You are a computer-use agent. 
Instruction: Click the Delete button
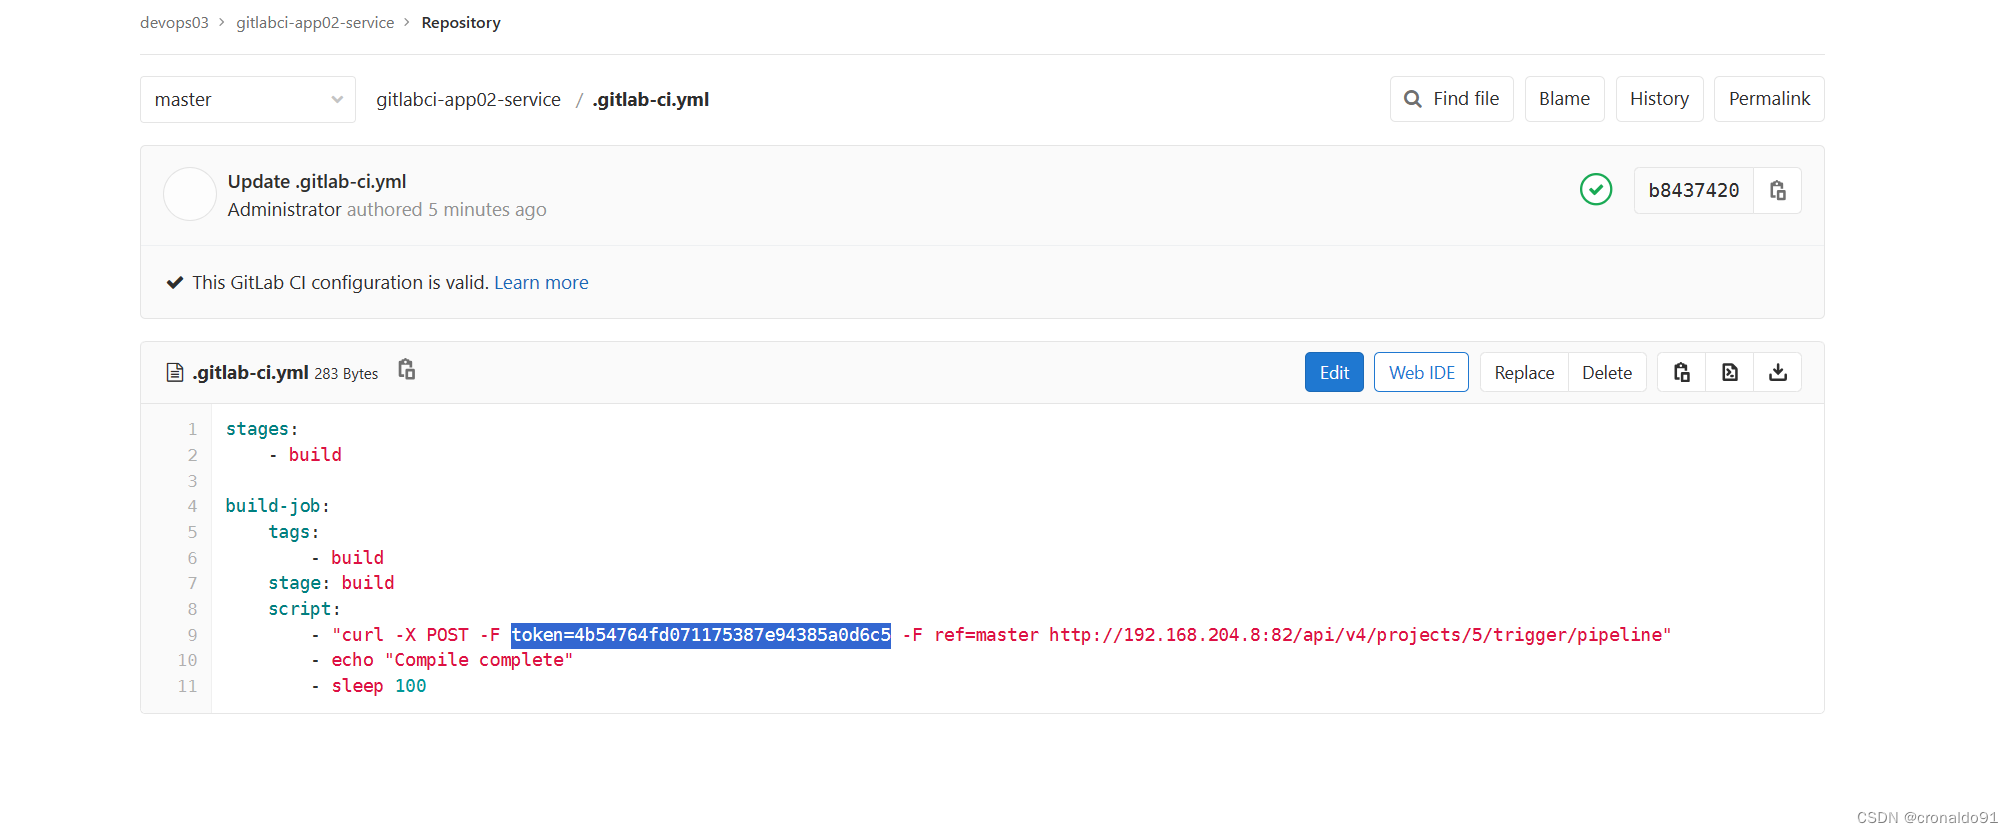click(1607, 372)
